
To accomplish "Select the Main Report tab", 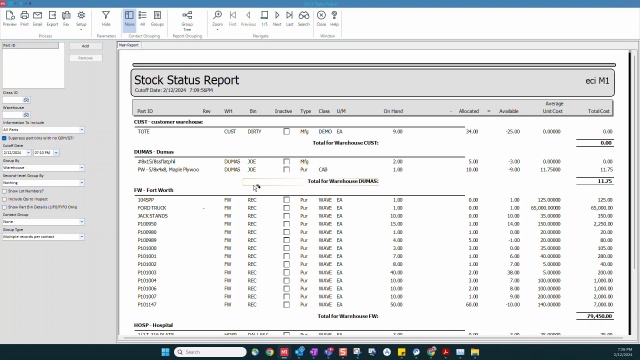I will (x=129, y=45).
